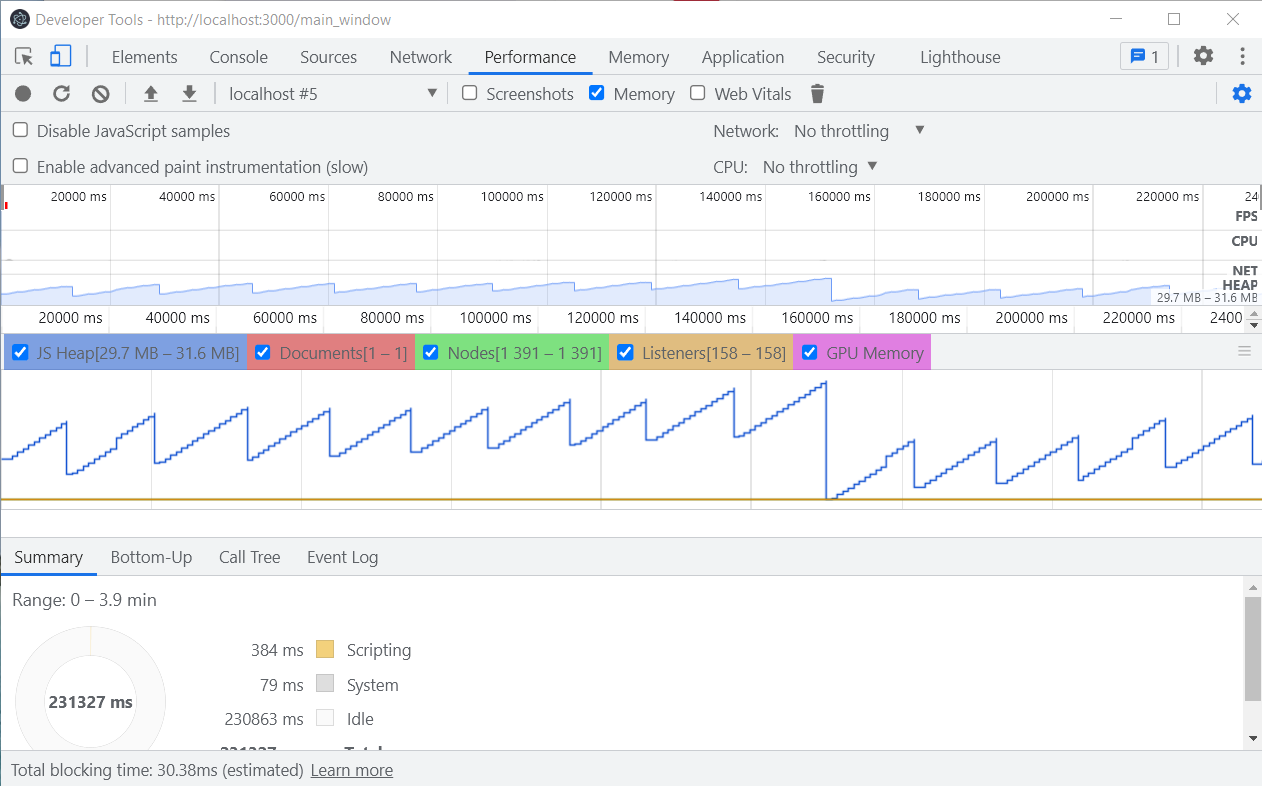Screen dimensions: 1262x786
Task: Open the DevTools issues notification bubble
Action: tap(1143, 57)
